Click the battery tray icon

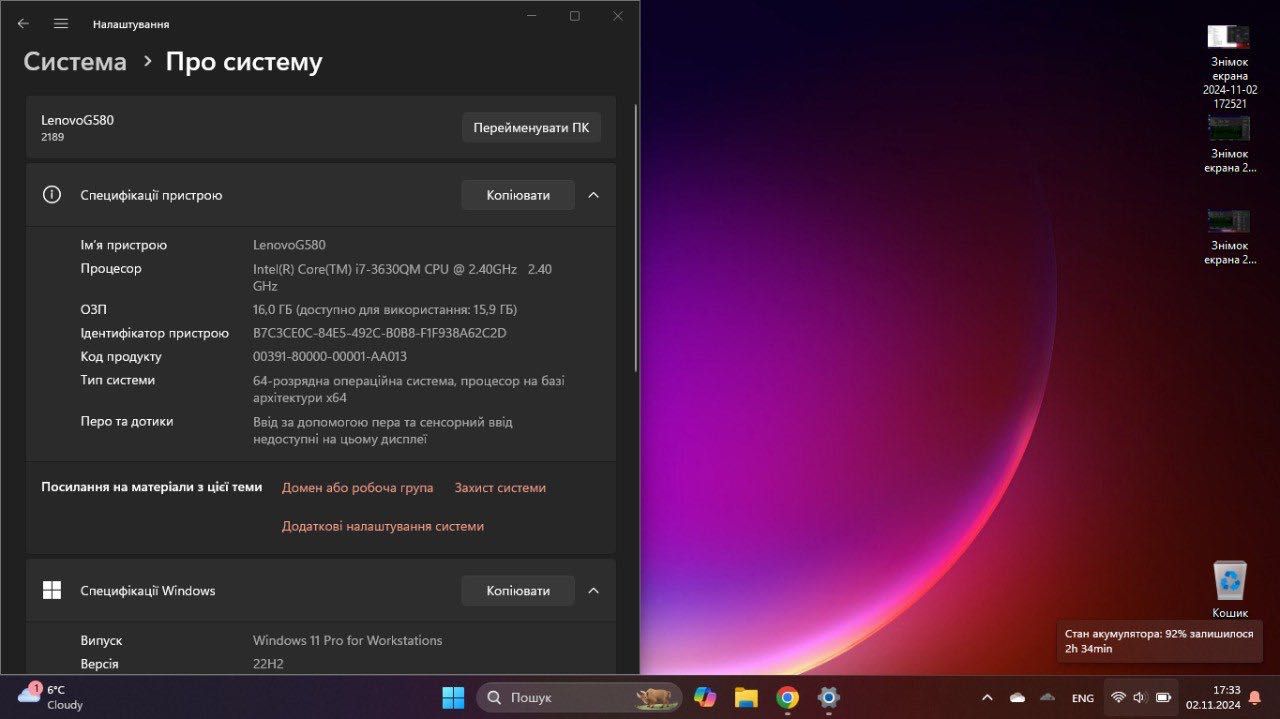click(x=1163, y=697)
